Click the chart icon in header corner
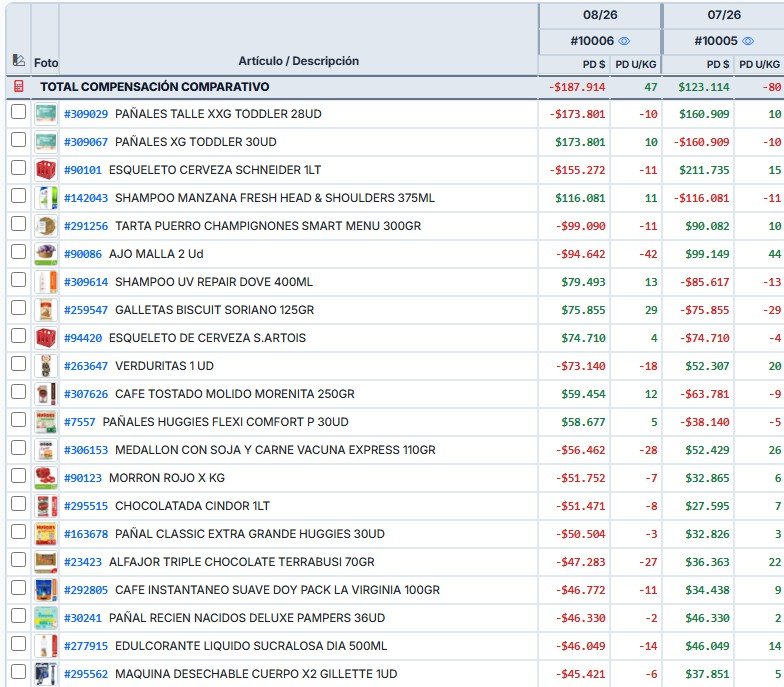 pos(18,60)
